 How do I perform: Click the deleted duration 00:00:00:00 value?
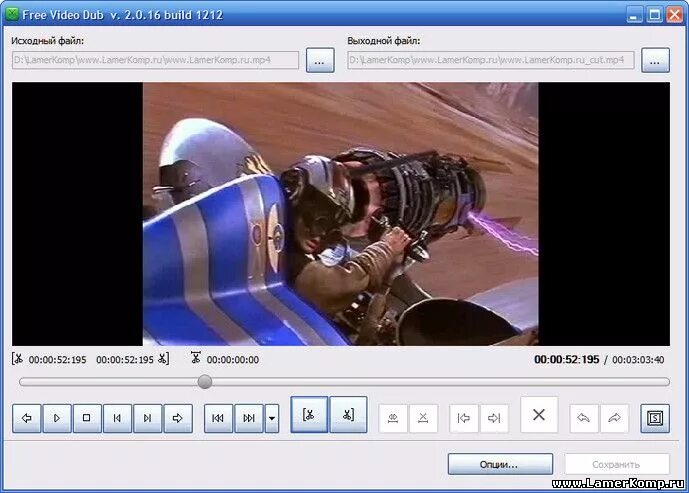(233, 360)
